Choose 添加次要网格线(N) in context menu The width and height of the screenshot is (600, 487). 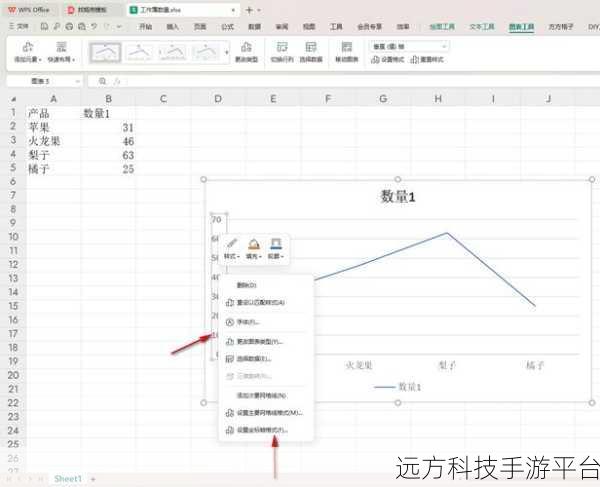coord(267,395)
